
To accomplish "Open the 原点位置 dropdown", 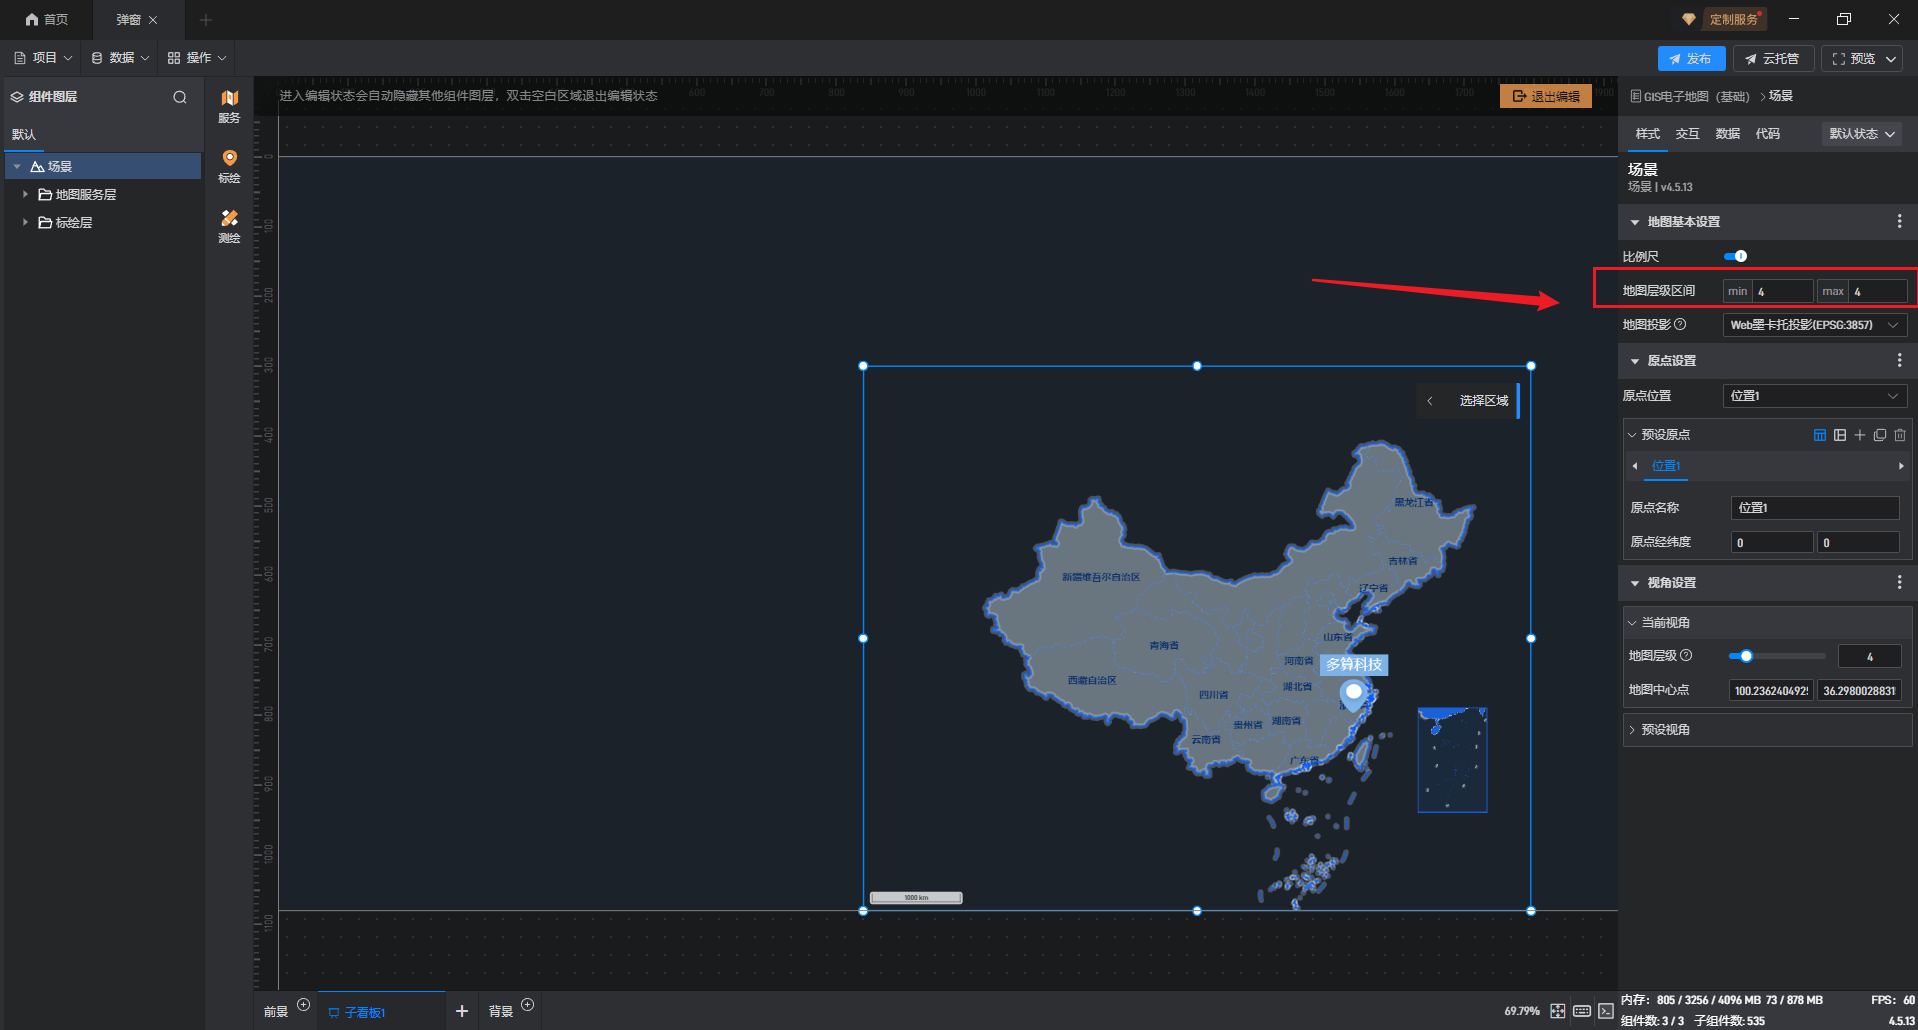I will coord(1814,396).
